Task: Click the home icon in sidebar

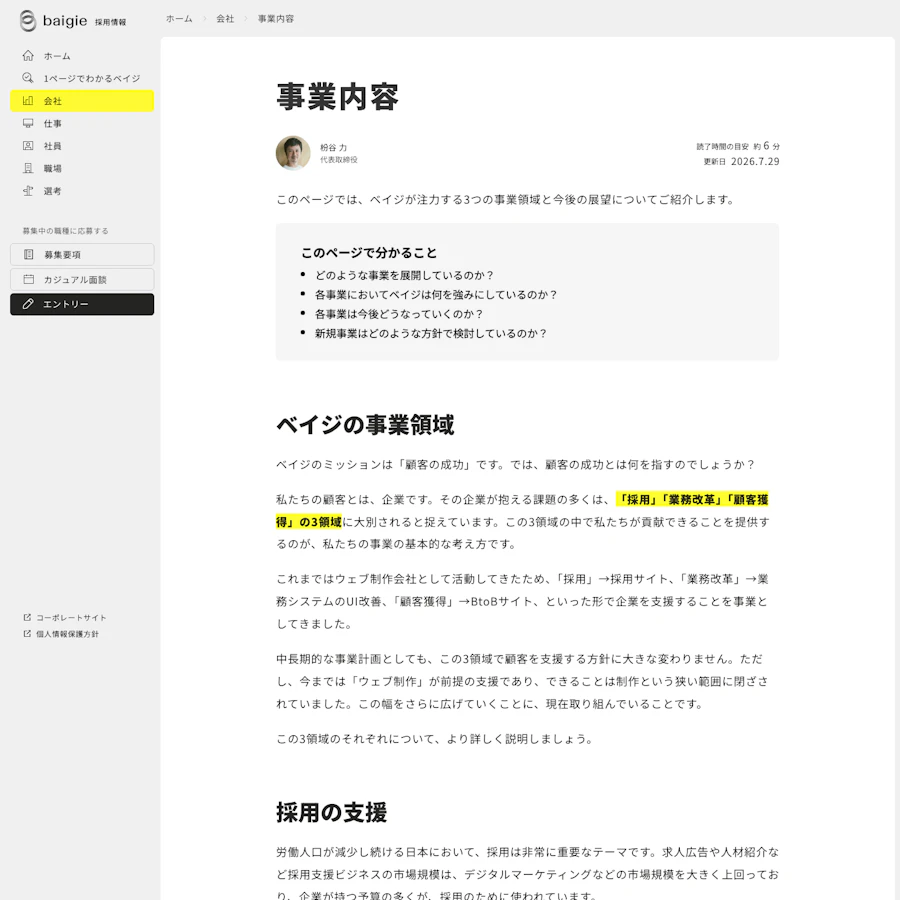Action: point(28,56)
